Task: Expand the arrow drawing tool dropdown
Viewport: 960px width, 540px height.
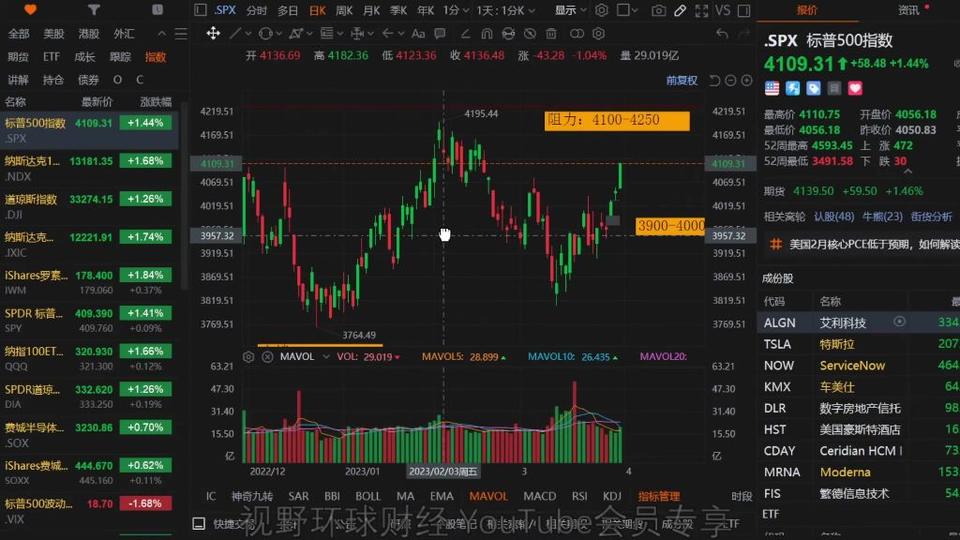Action: click(x=401, y=34)
